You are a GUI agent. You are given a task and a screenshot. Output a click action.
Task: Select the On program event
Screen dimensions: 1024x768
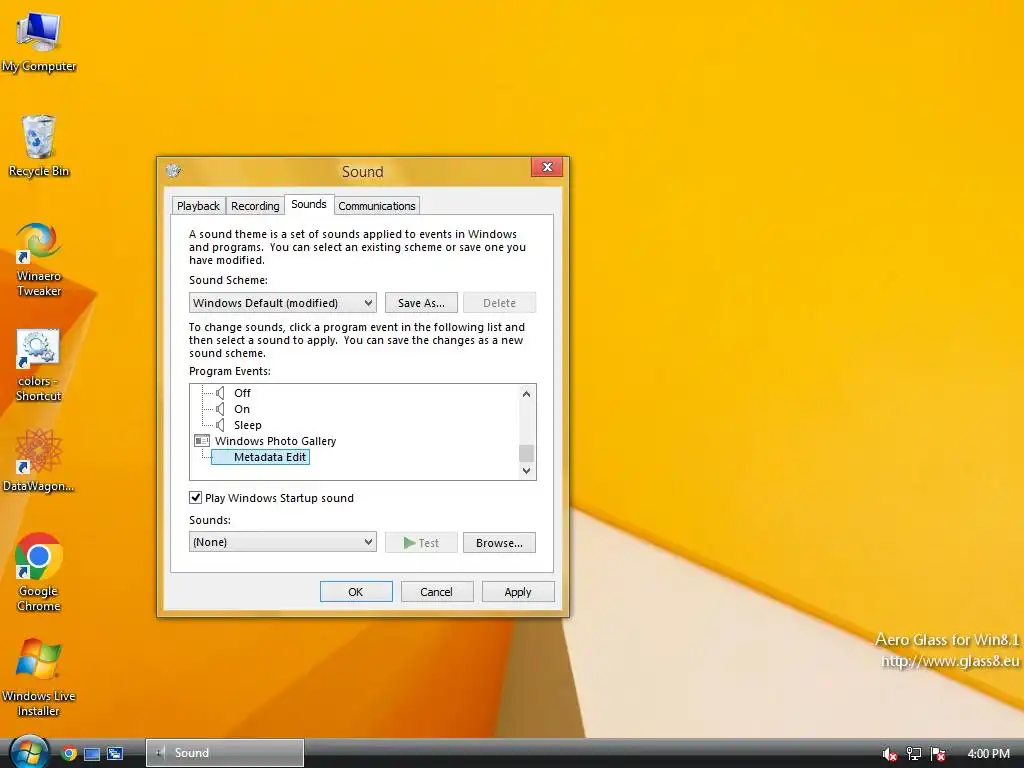242,409
